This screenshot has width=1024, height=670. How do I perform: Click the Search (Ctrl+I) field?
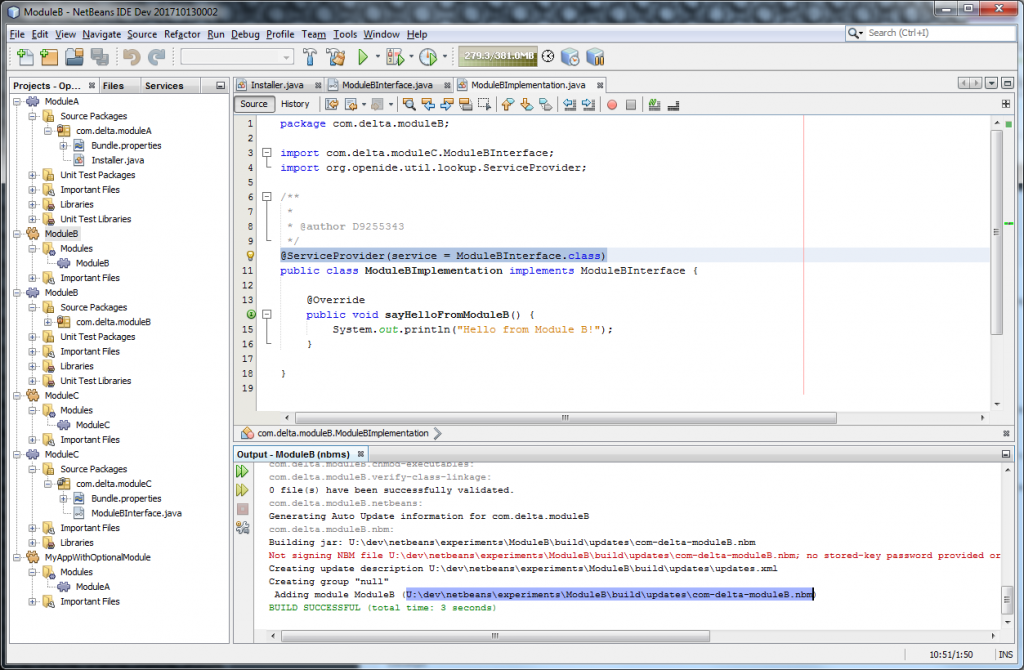click(931, 33)
